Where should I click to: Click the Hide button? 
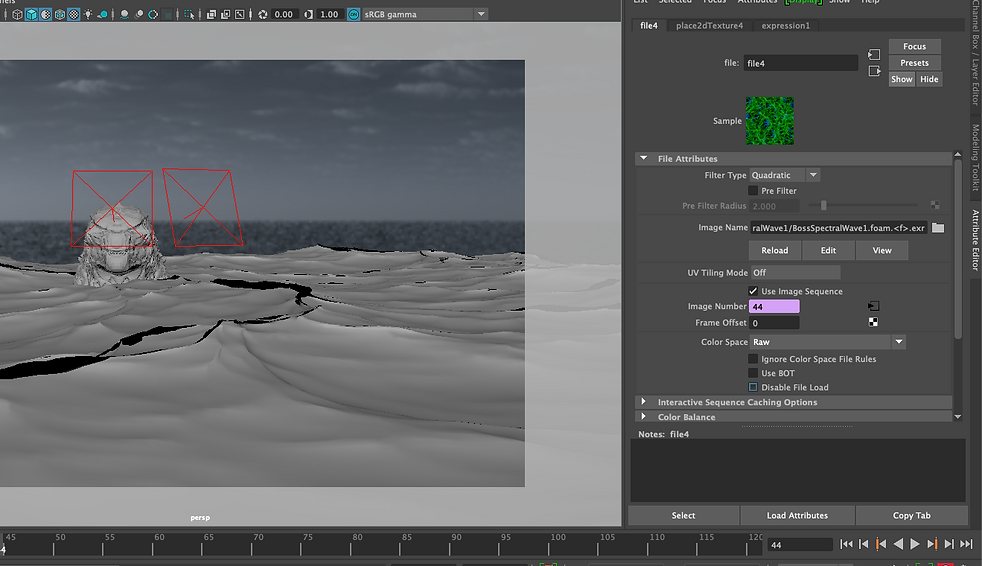pos(929,79)
